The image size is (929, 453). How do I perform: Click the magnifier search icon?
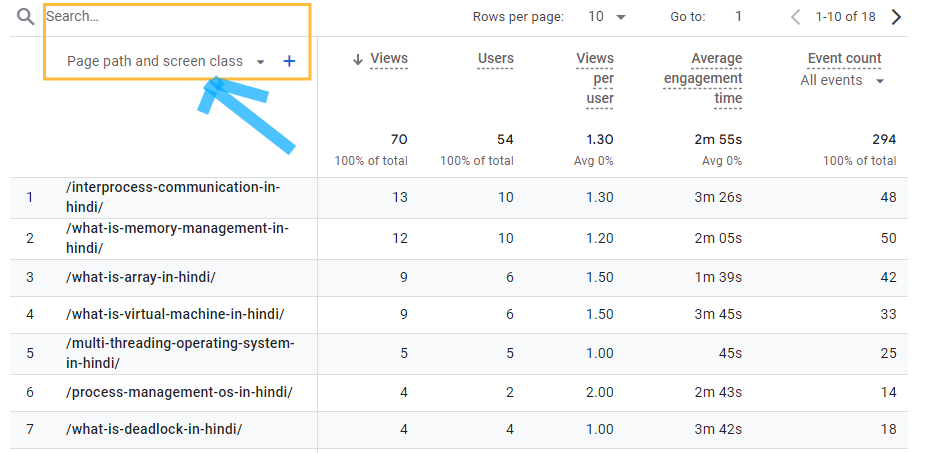click(25, 17)
